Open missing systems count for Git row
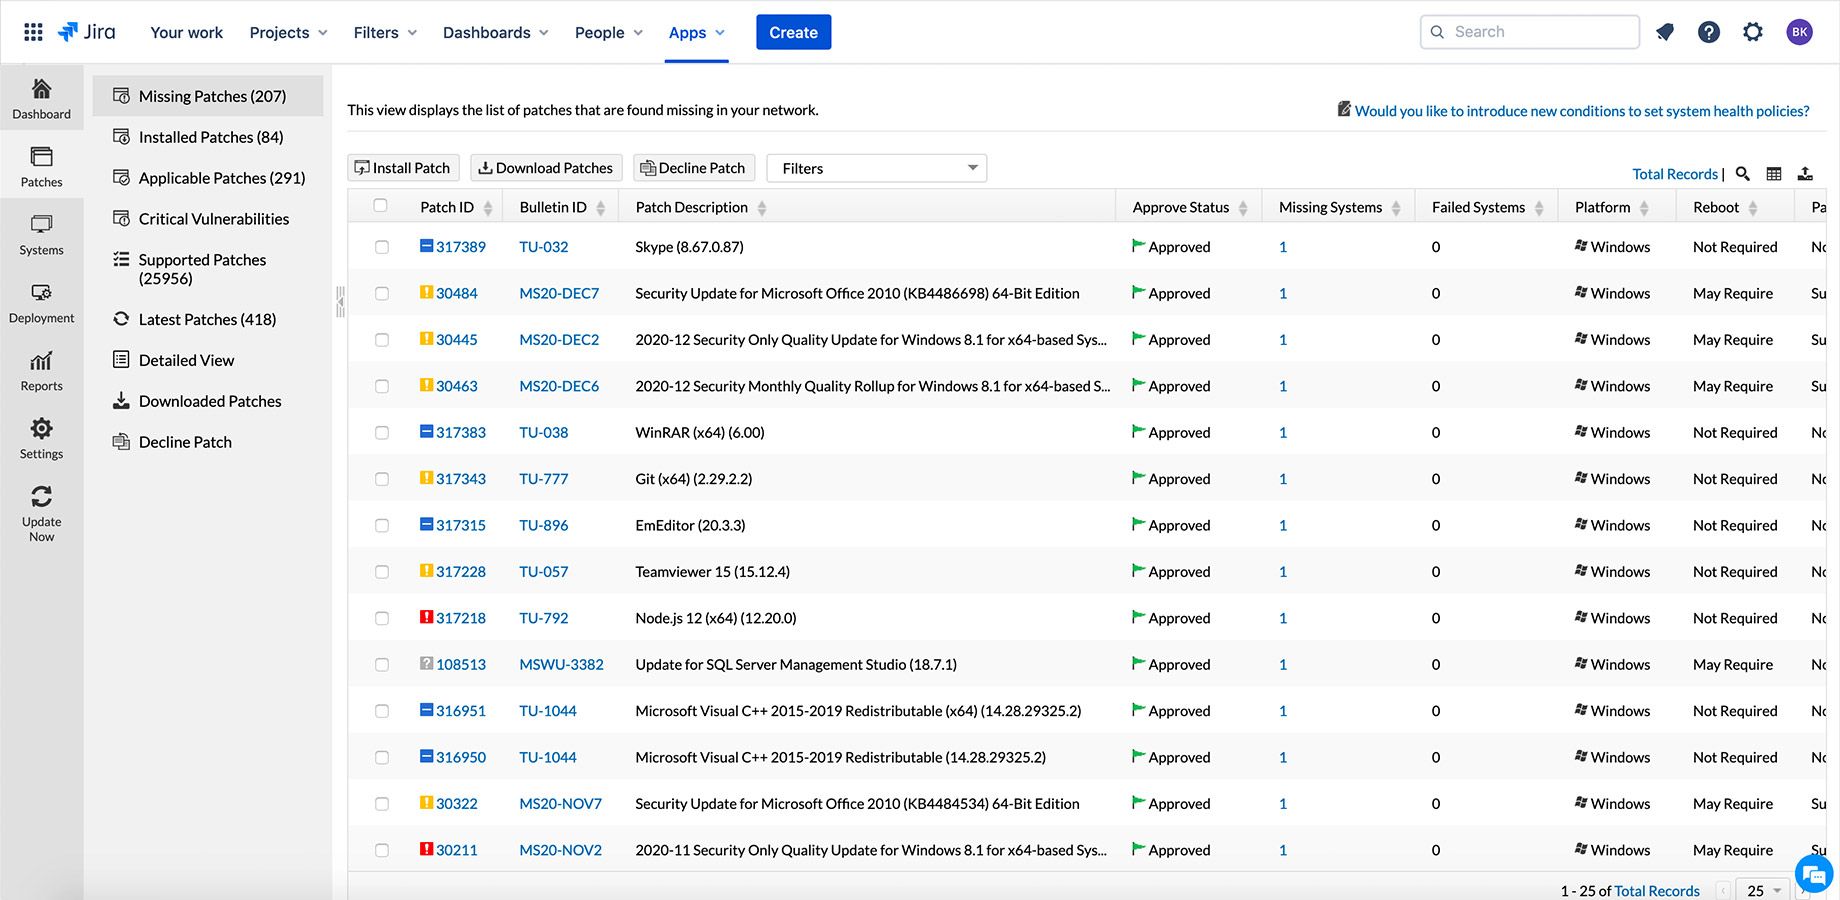Image resolution: width=1840 pixels, height=900 pixels. [1283, 479]
